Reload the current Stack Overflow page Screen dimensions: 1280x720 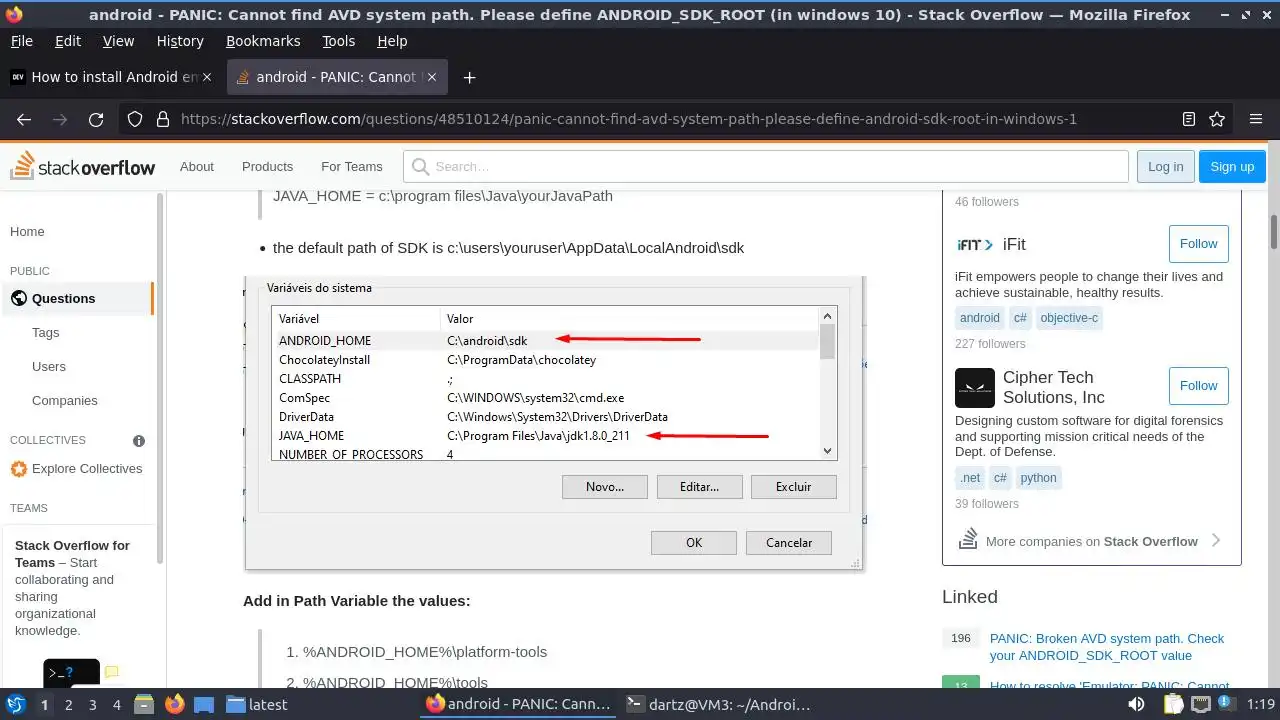(x=96, y=119)
